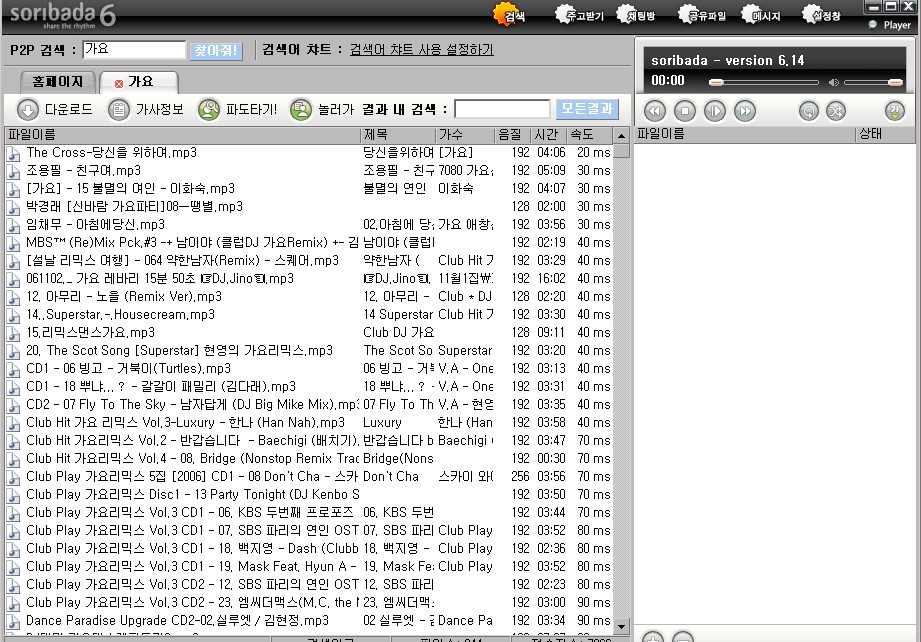This screenshot has height=642, width=921.
Task: Select Club Hit 가요 리믹스 Vol.3-Luxury row
Action: 309,423
